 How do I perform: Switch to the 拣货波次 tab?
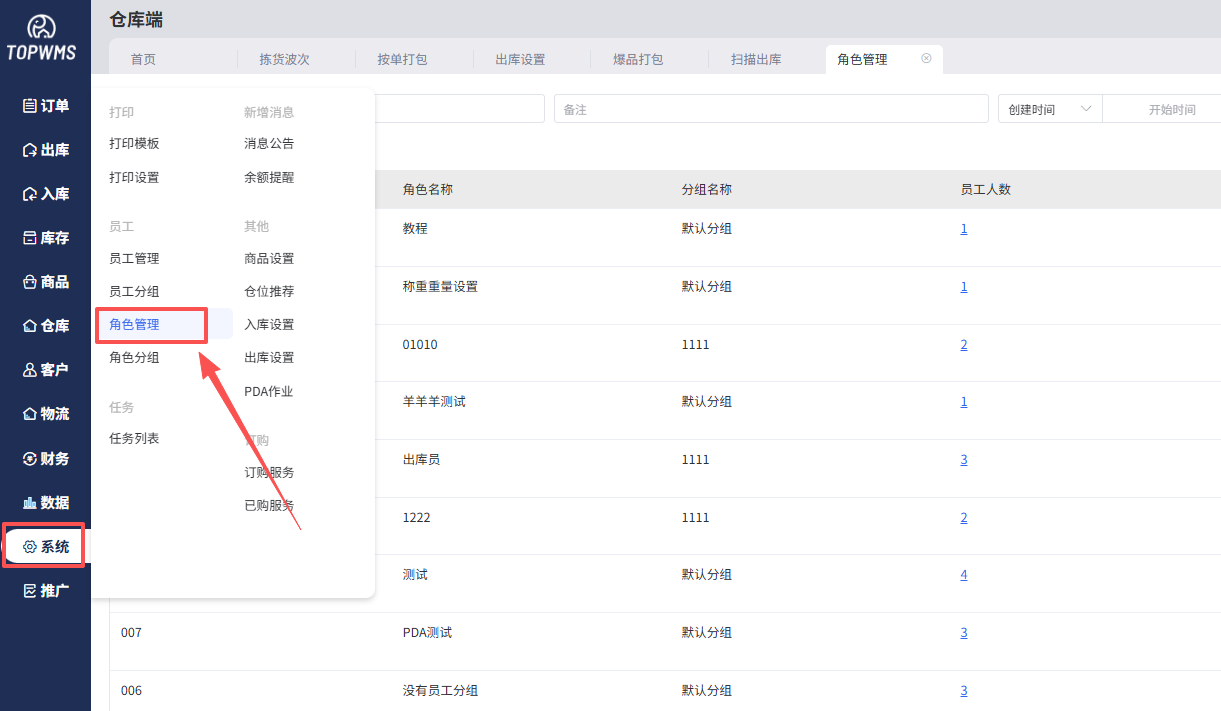pos(284,59)
